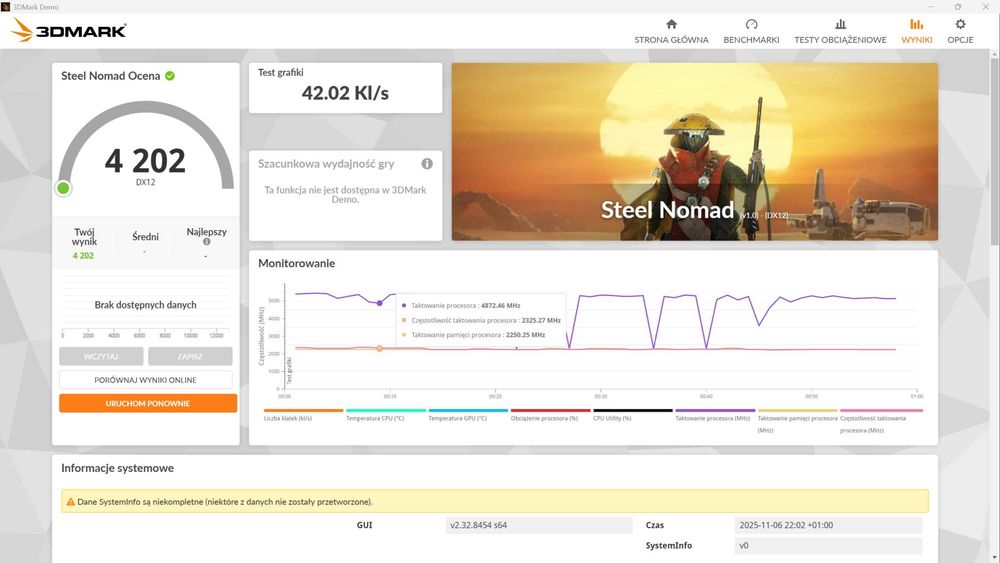Click the Zapisz button
Screen dimensions: 1000x563
point(190,356)
